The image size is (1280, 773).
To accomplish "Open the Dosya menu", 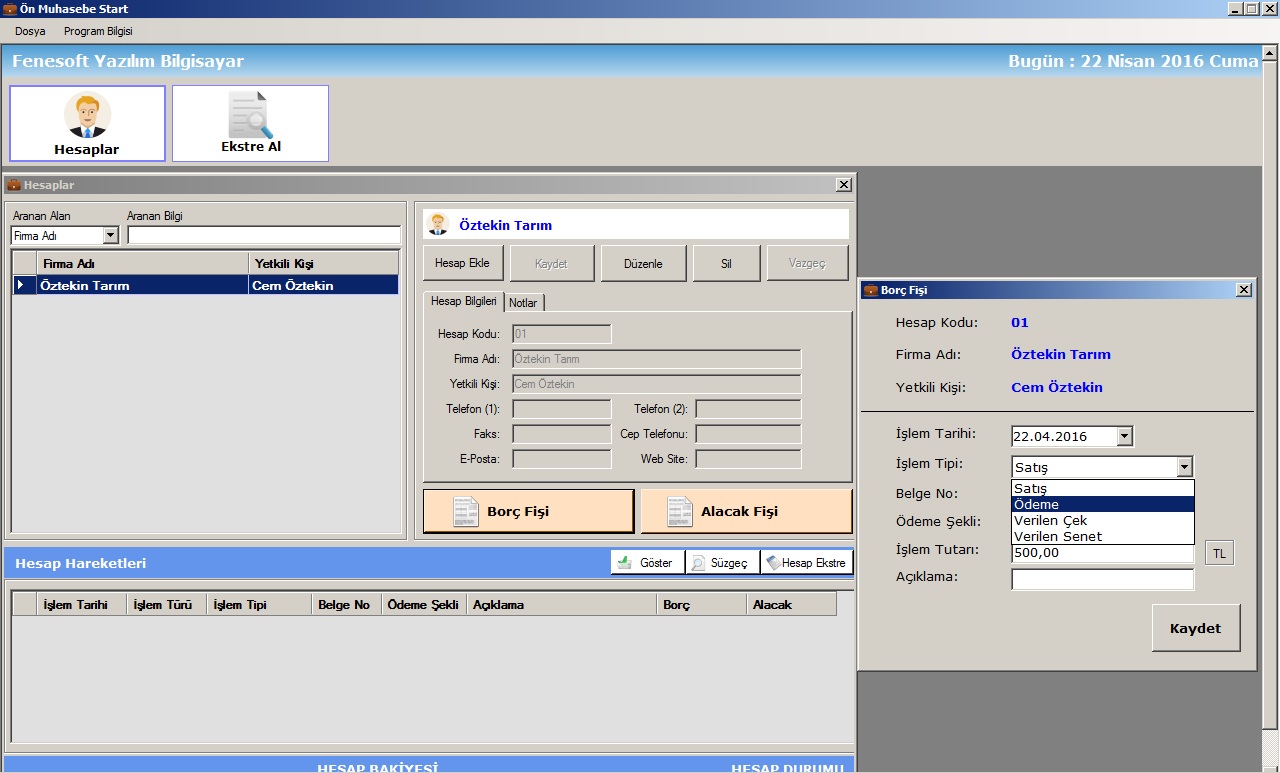I will 30,31.
